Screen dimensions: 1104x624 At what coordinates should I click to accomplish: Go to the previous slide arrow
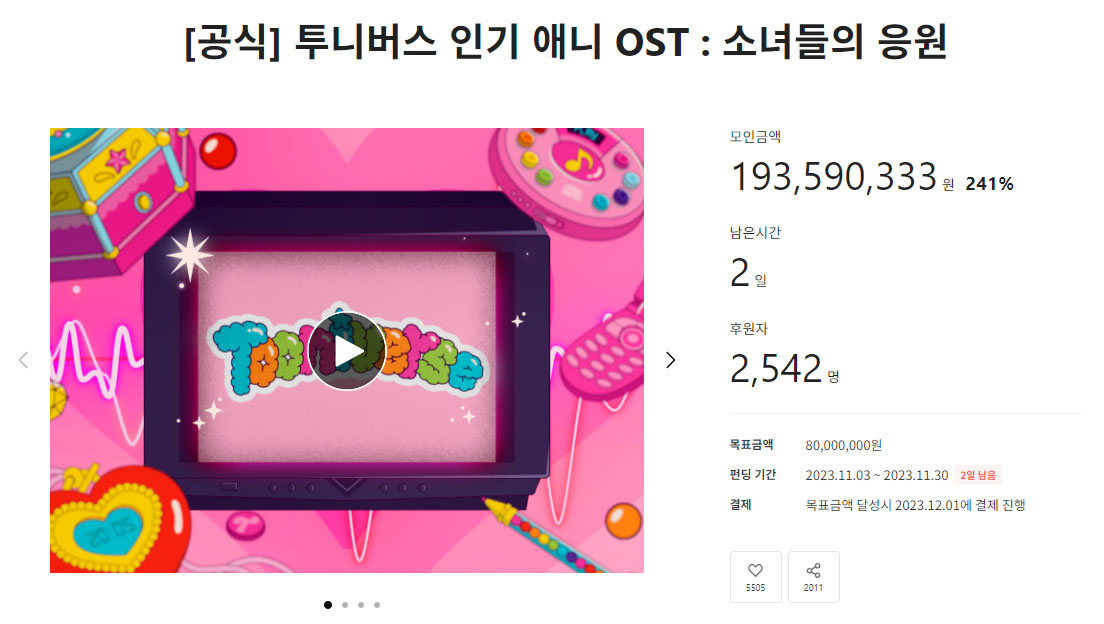click(x=23, y=360)
